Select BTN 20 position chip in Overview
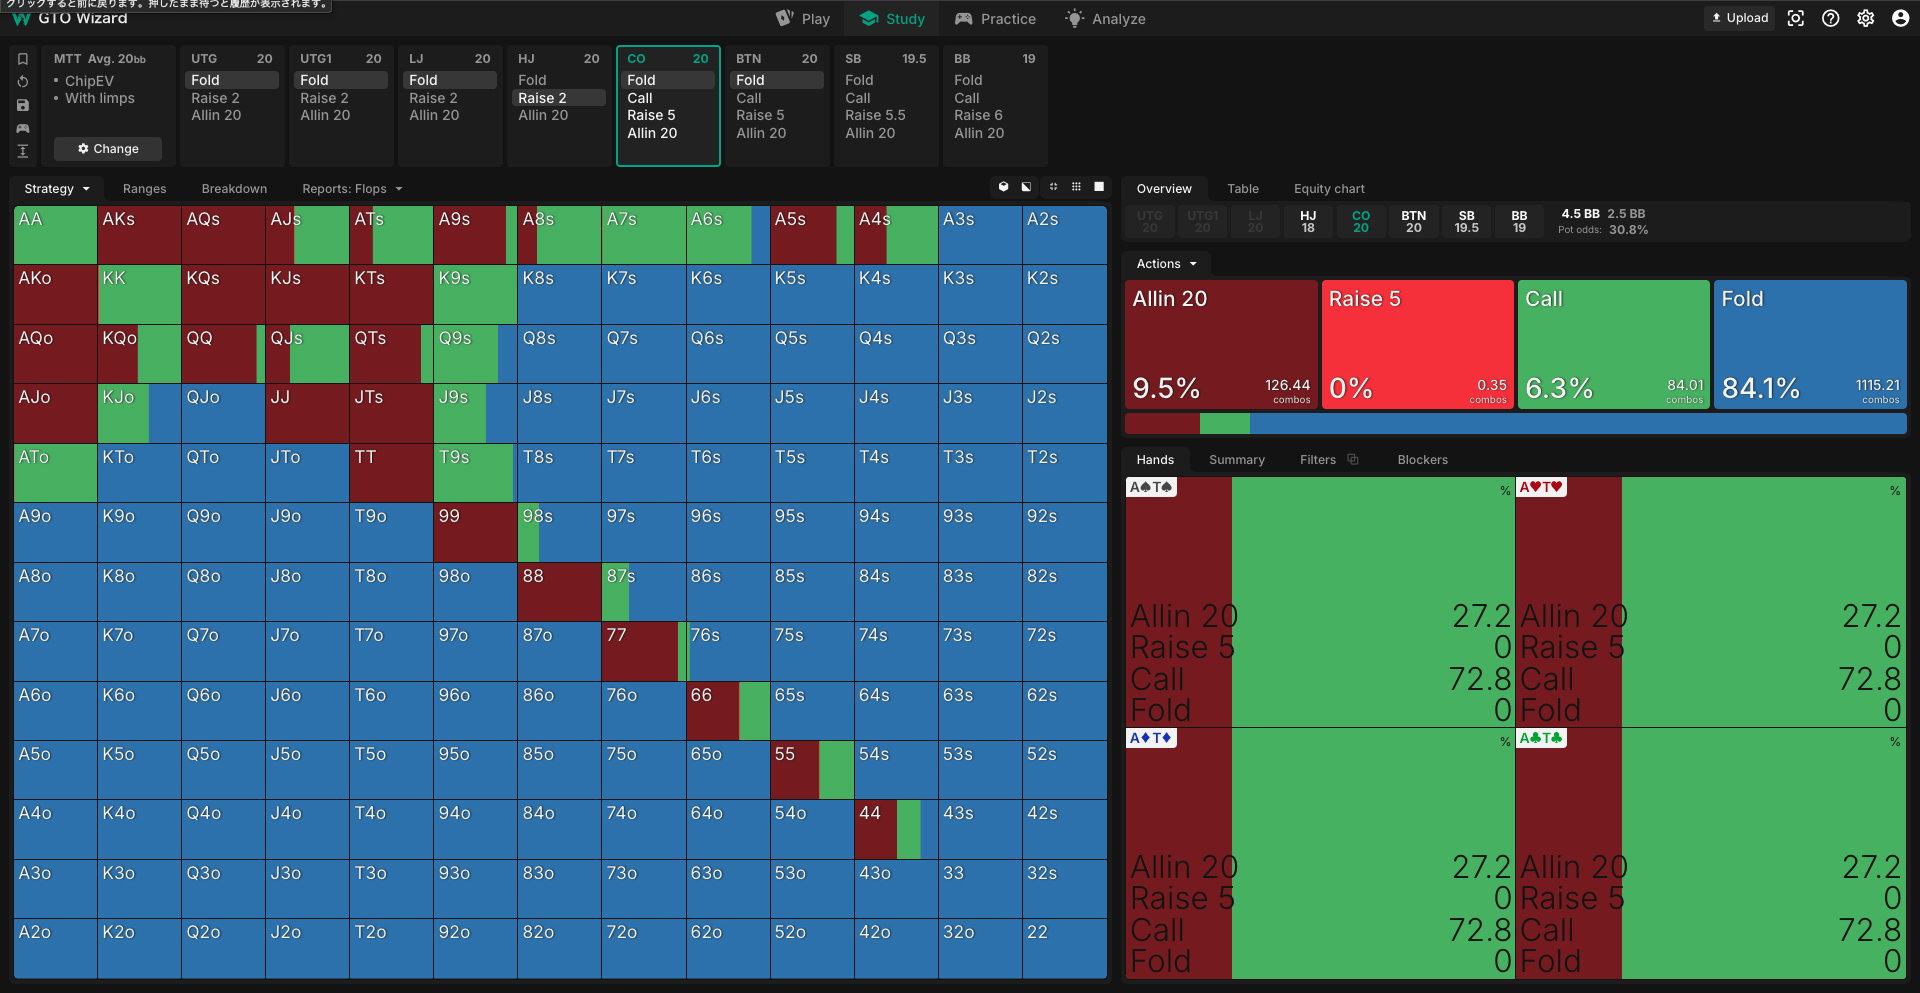This screenshot has height=993, width=1920. 1414,222
